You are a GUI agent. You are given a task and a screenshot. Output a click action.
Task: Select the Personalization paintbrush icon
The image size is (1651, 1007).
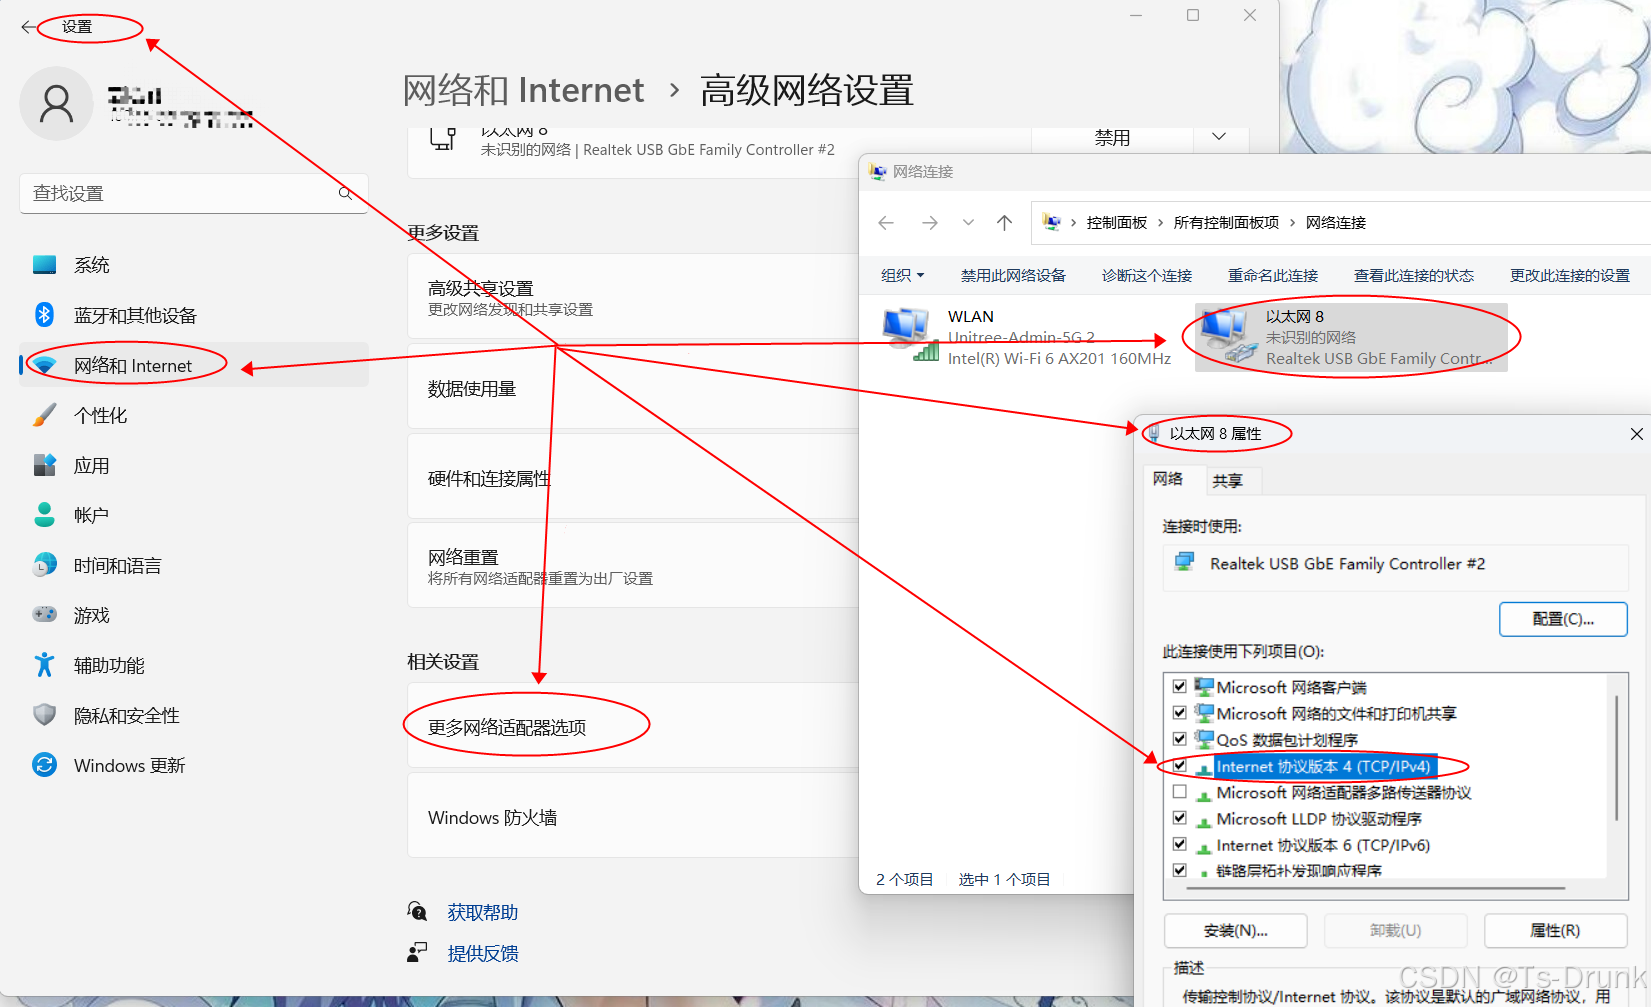44,415
